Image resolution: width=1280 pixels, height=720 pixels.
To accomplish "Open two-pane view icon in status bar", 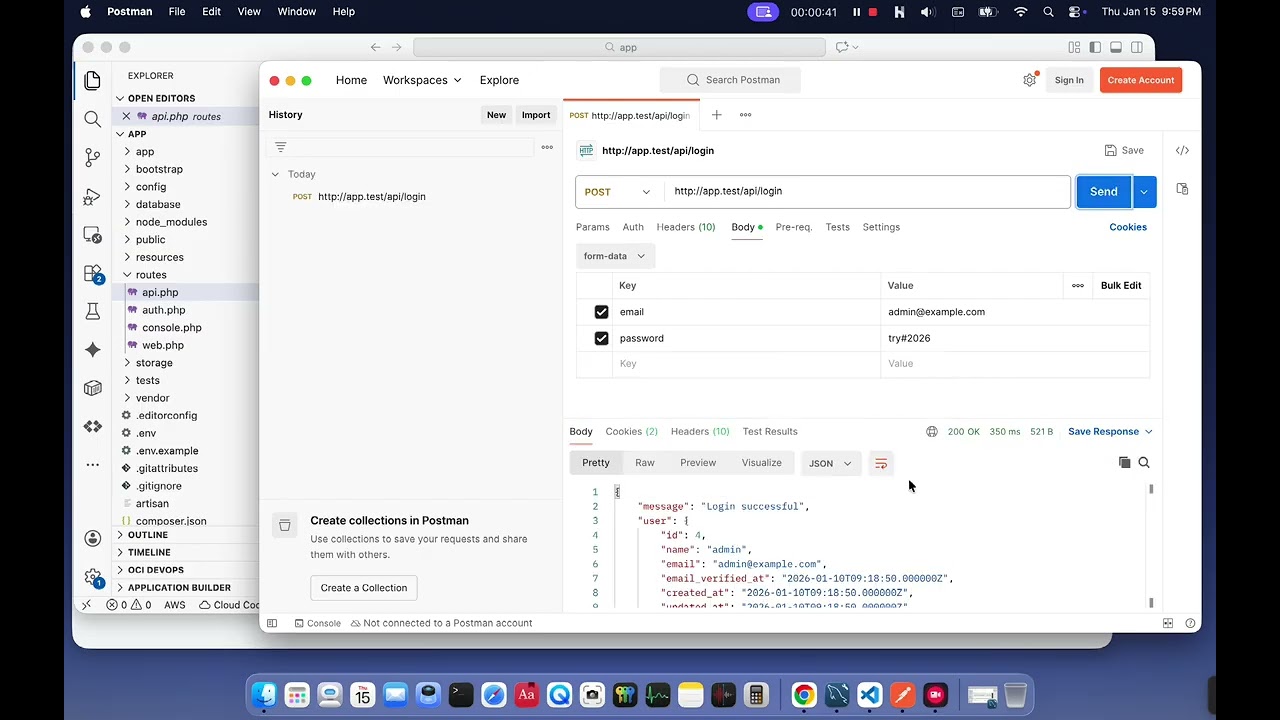I will tap(1168, 623).
